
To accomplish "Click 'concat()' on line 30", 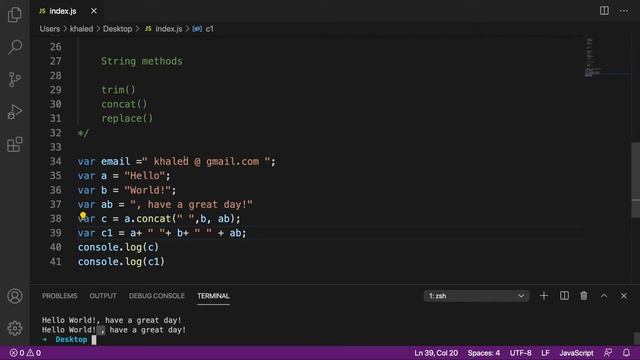I will pyautogui.click(x=124, y=104).
